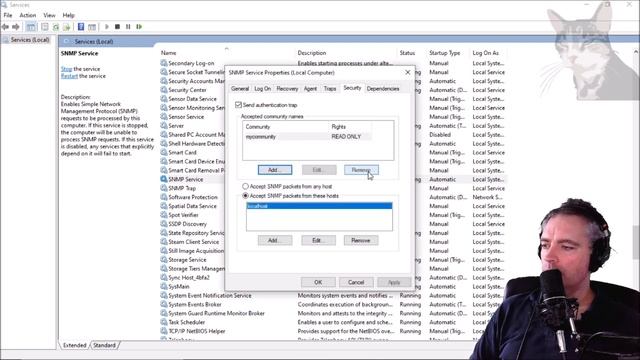Switch to the General tab

tap(240, 89)
